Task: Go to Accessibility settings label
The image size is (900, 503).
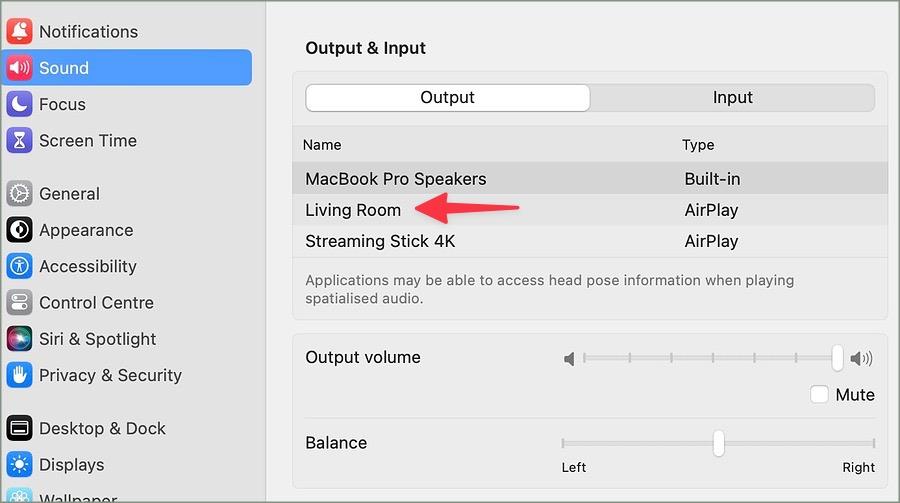Action: coord(88,266)
